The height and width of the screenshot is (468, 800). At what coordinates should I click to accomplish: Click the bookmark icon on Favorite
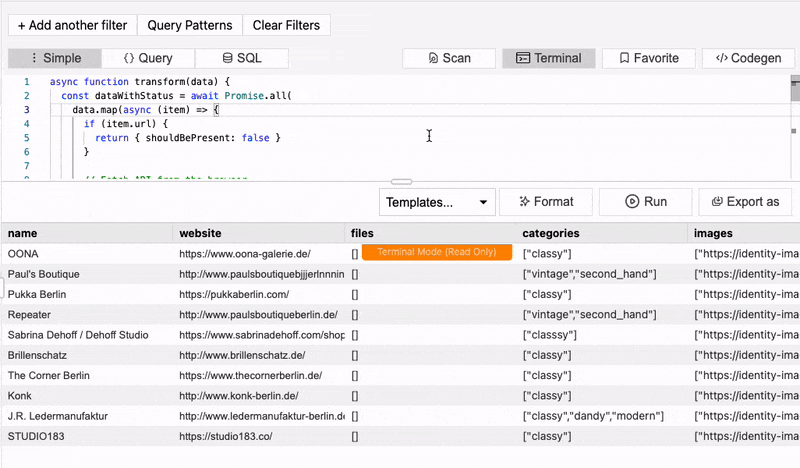click(624, 58)
